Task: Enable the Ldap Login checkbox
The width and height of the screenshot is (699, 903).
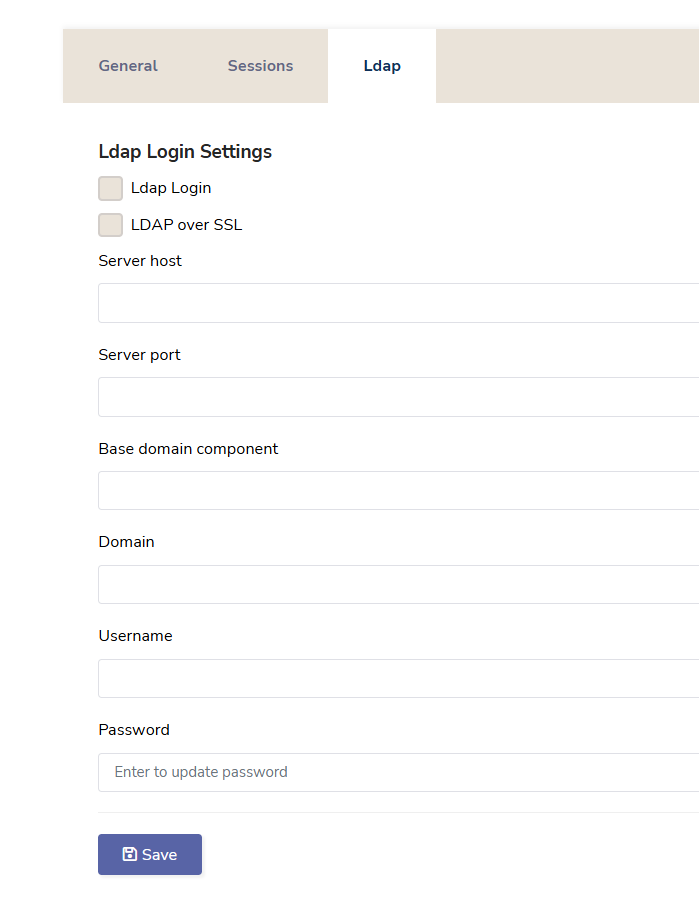Action: (x=111, y=188)
